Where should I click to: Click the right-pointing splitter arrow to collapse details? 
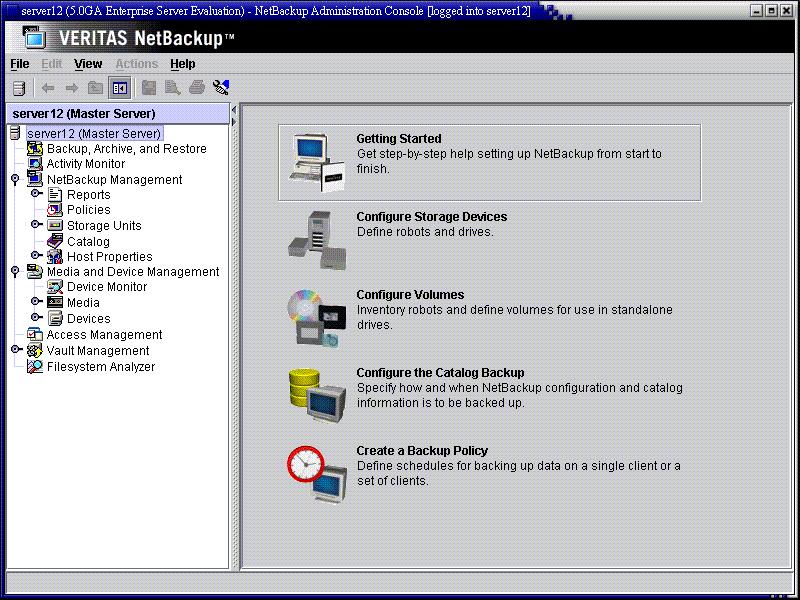click(234, 122)
